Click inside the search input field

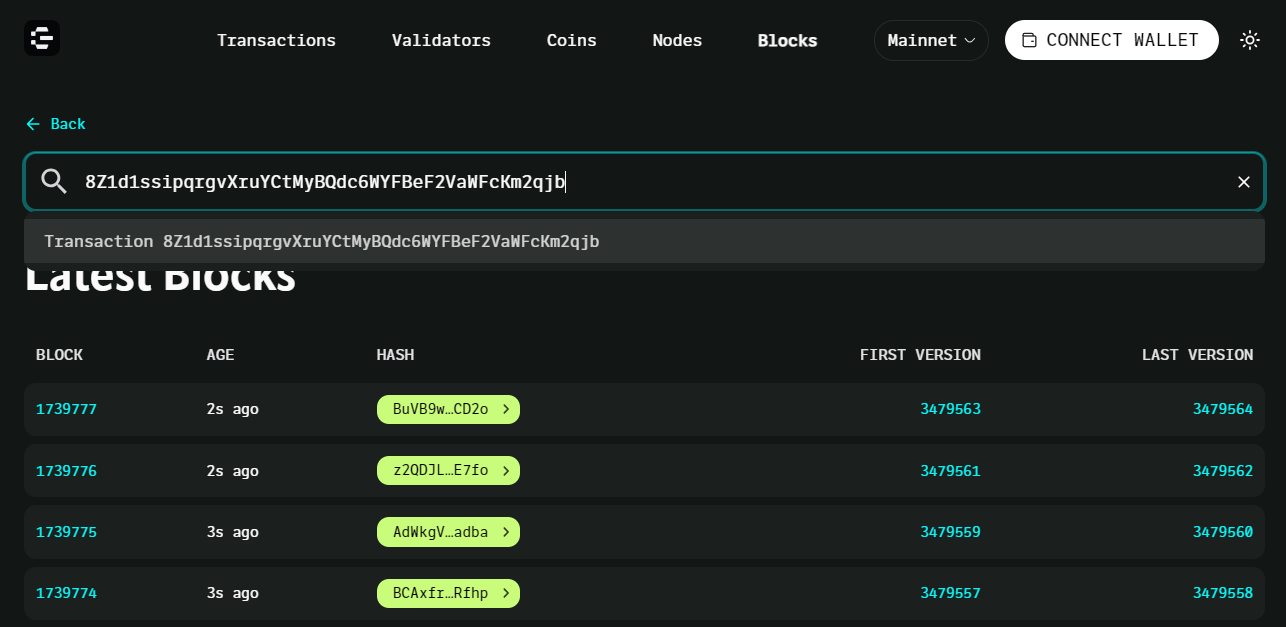click(x=650, y=182)
